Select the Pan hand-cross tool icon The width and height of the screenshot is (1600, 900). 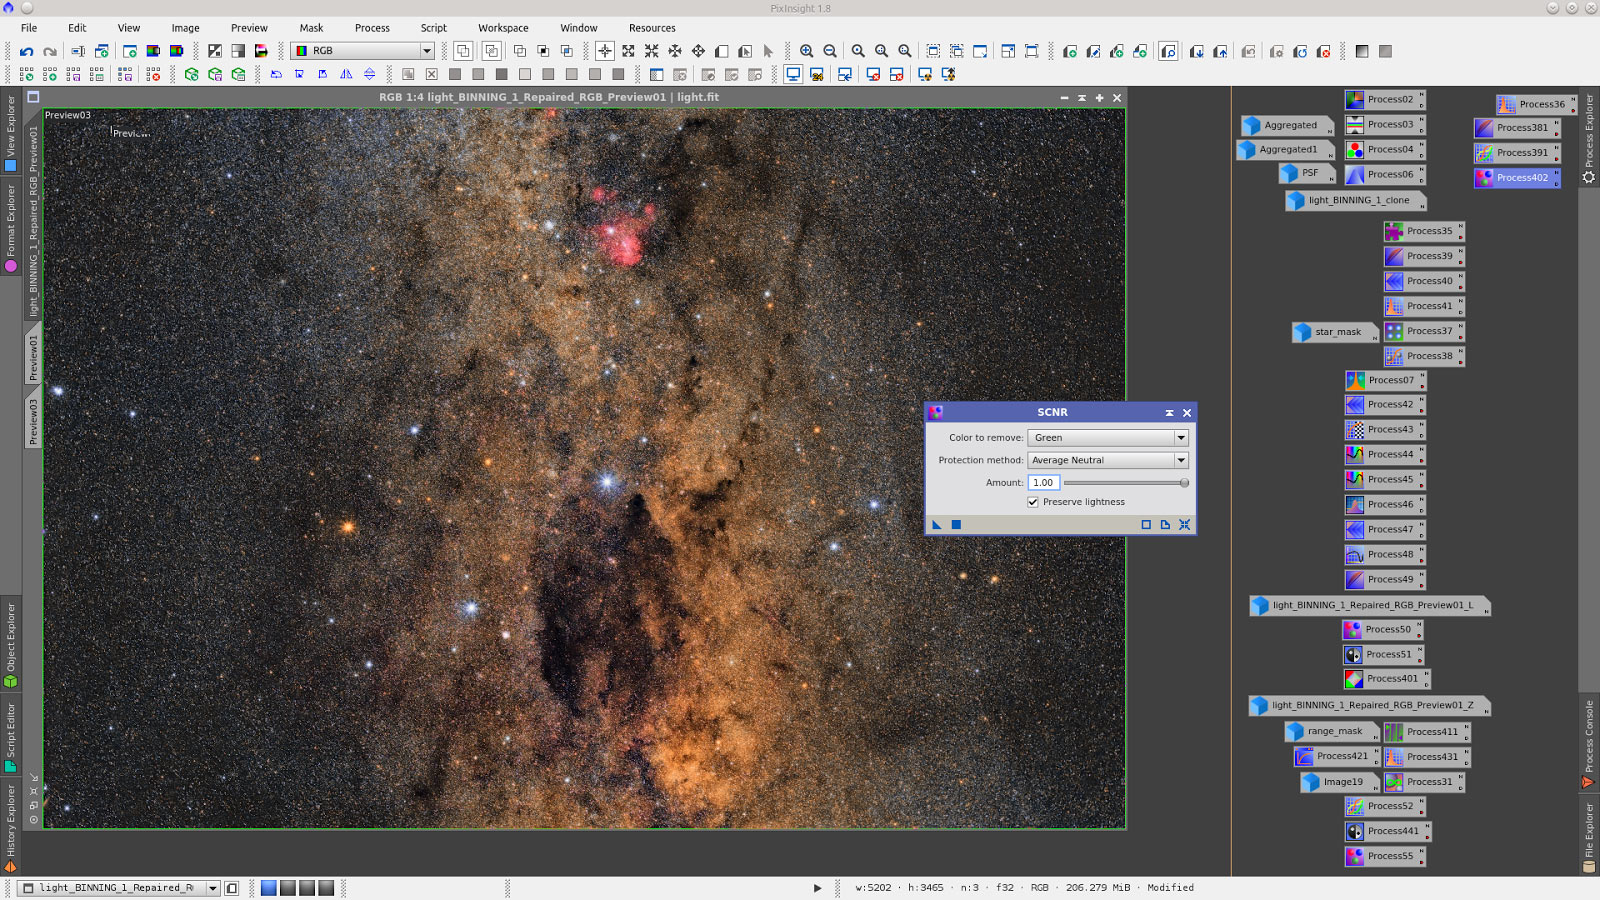[698, 51]
